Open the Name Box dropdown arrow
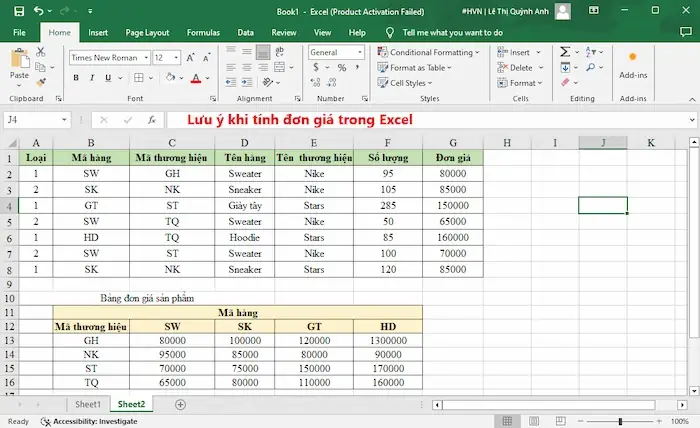This screenshot has width=700, height=428. click(64, 120)
